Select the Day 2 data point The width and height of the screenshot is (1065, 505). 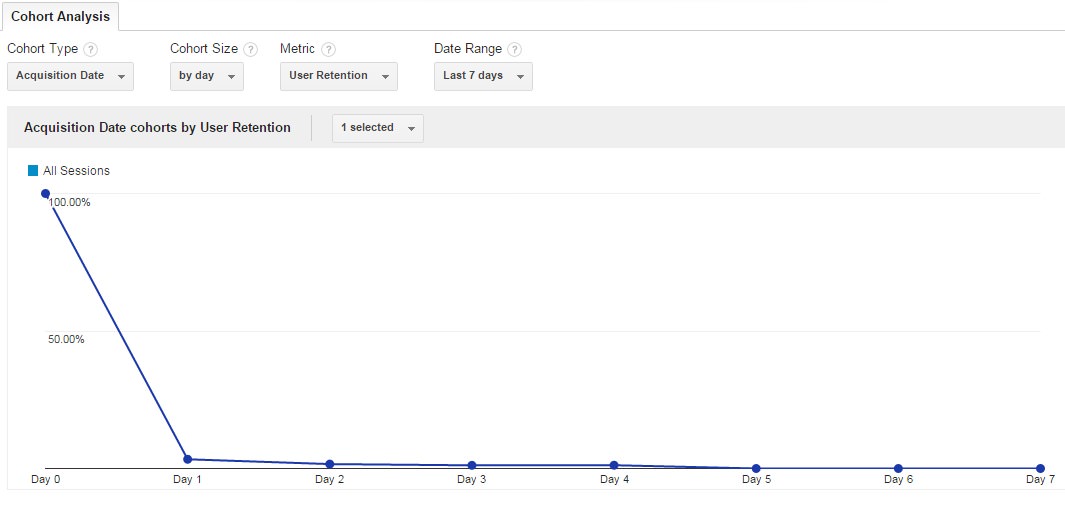pos(329,464)
